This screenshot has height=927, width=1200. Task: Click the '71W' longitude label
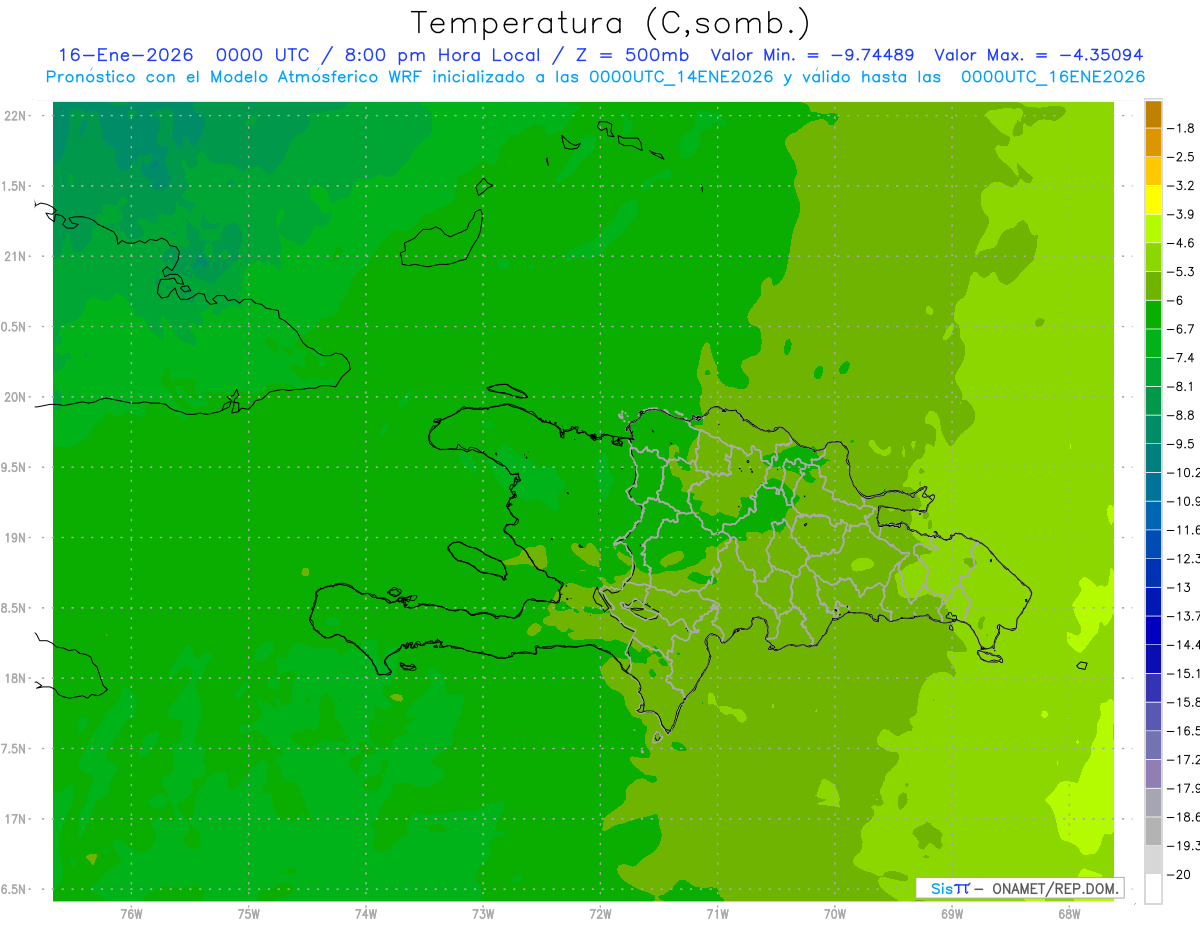tap(717, 913)
